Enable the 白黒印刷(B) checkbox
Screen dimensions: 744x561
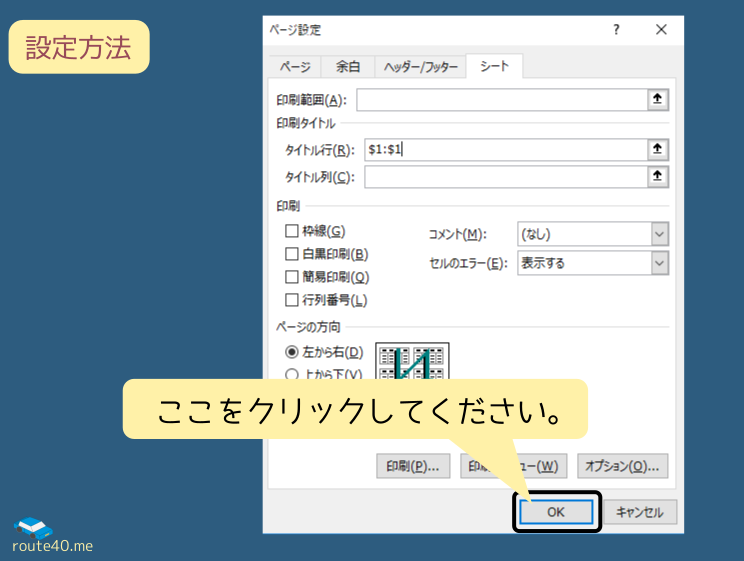[291, 254]
